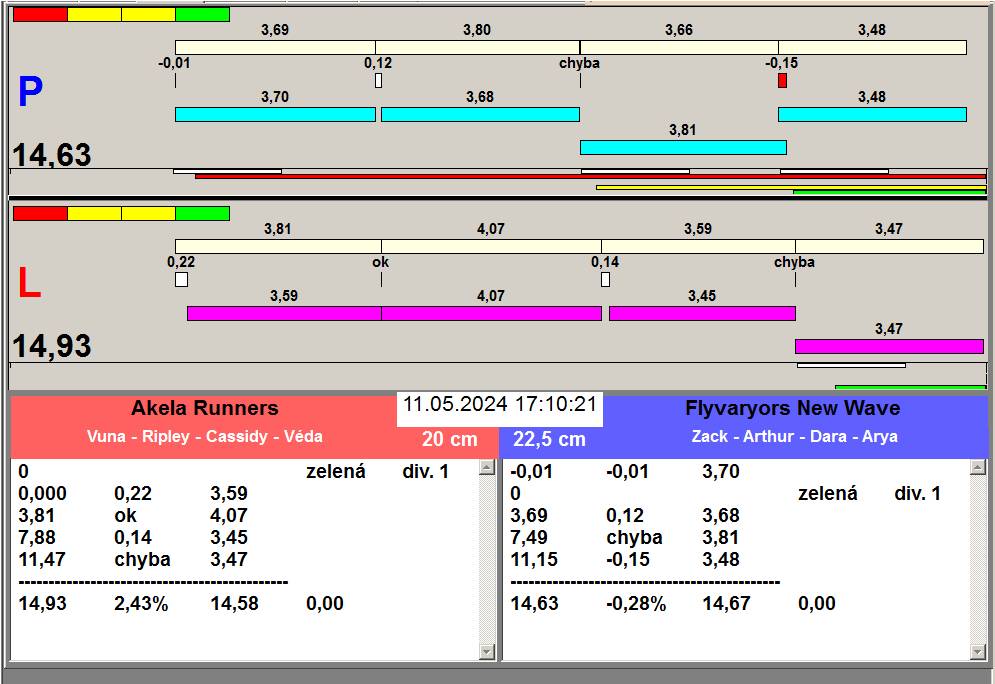Click the race timestamp 11.05.2024 17:10:21
Screen dimensions: 995x684
pos(500,405)
